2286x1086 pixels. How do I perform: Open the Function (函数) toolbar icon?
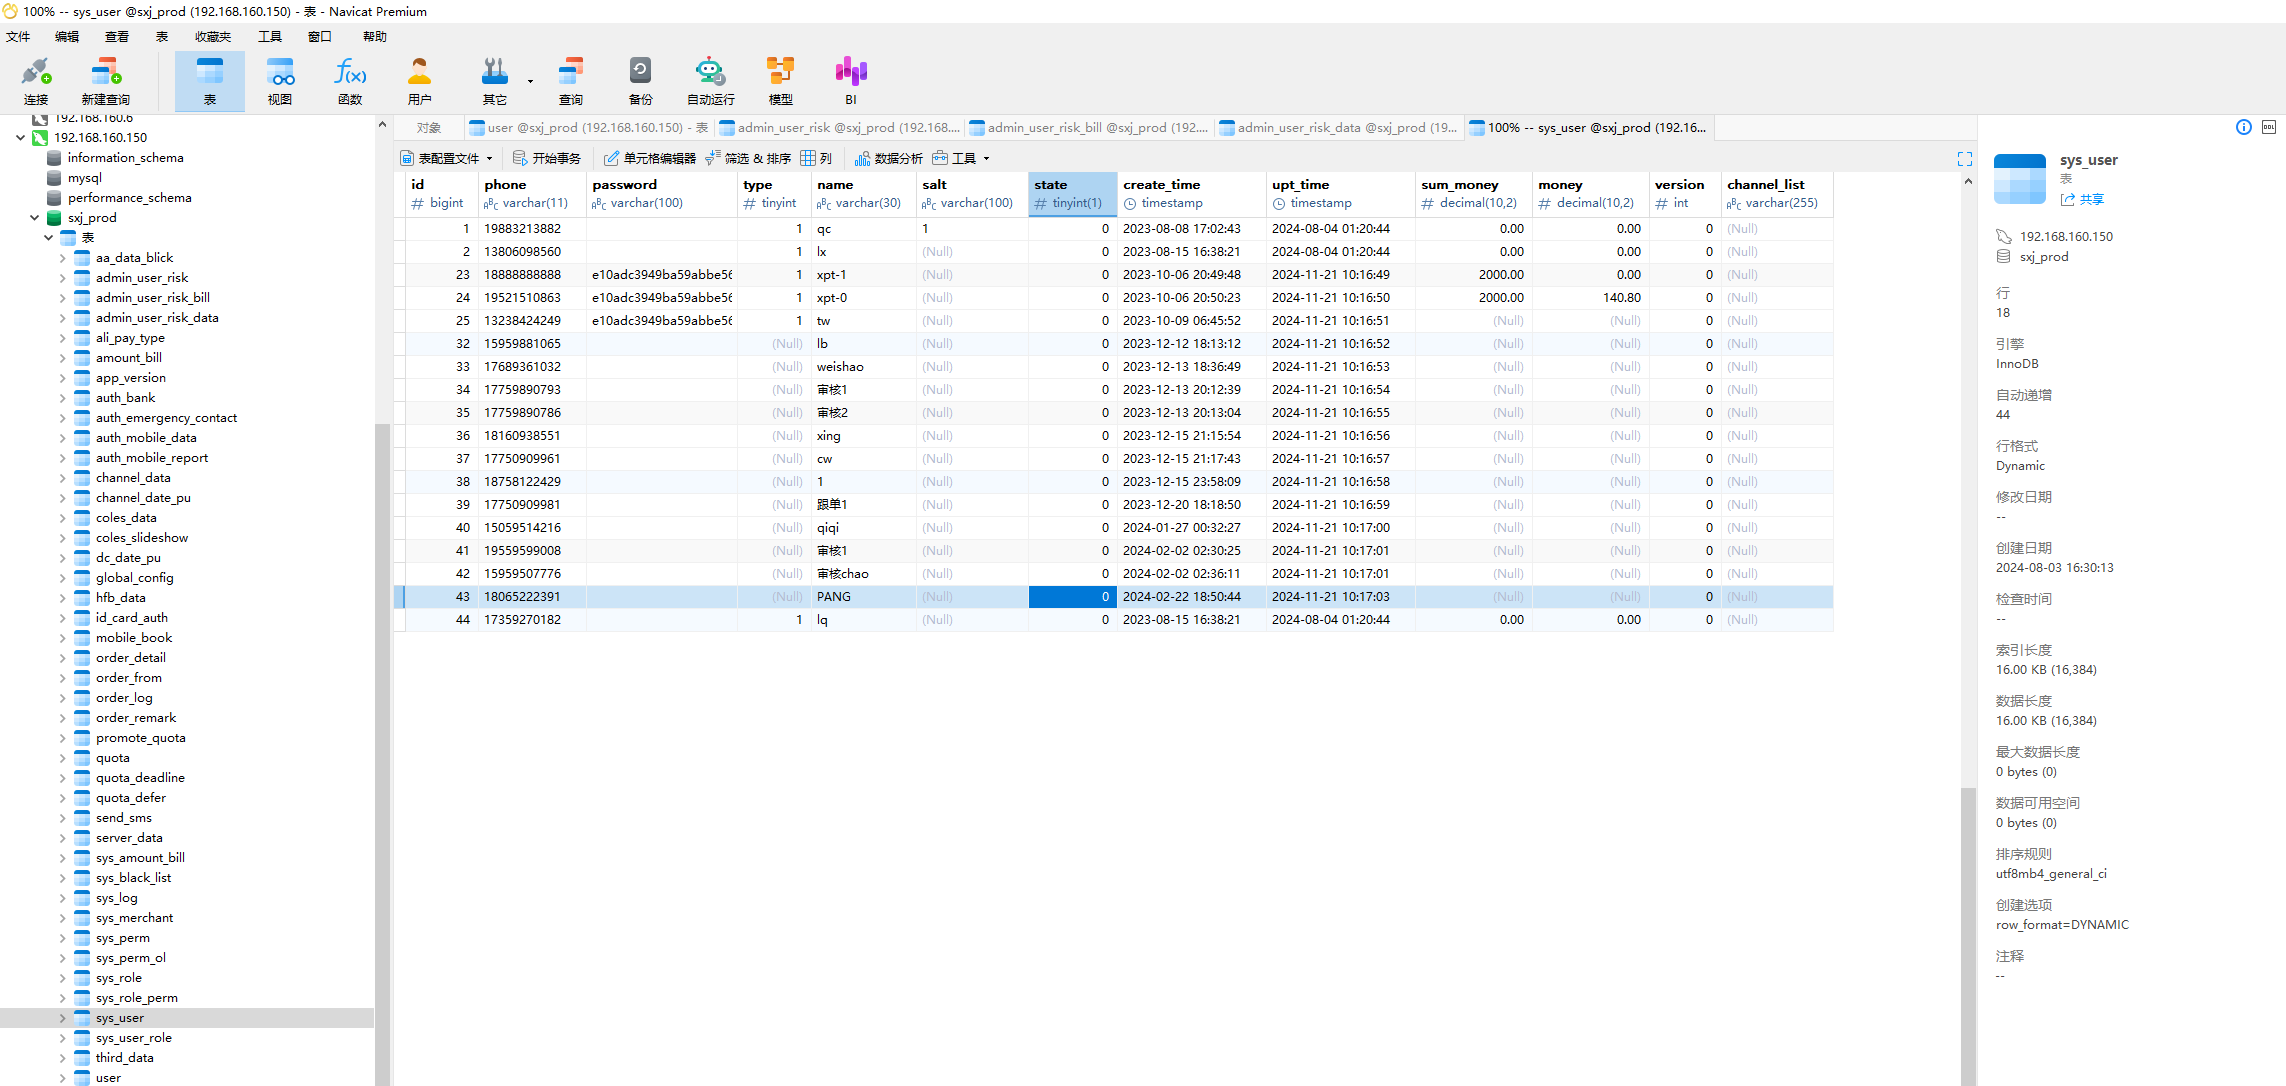(x=350, y=81)
